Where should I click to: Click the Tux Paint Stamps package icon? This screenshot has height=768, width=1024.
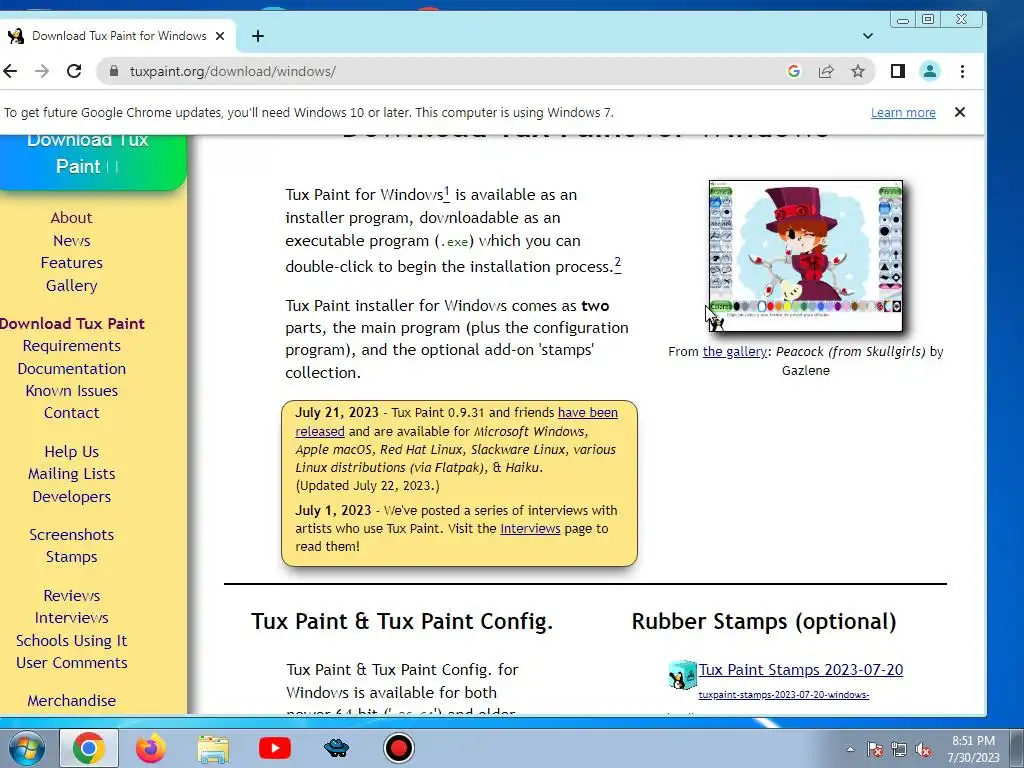[682, 675]
